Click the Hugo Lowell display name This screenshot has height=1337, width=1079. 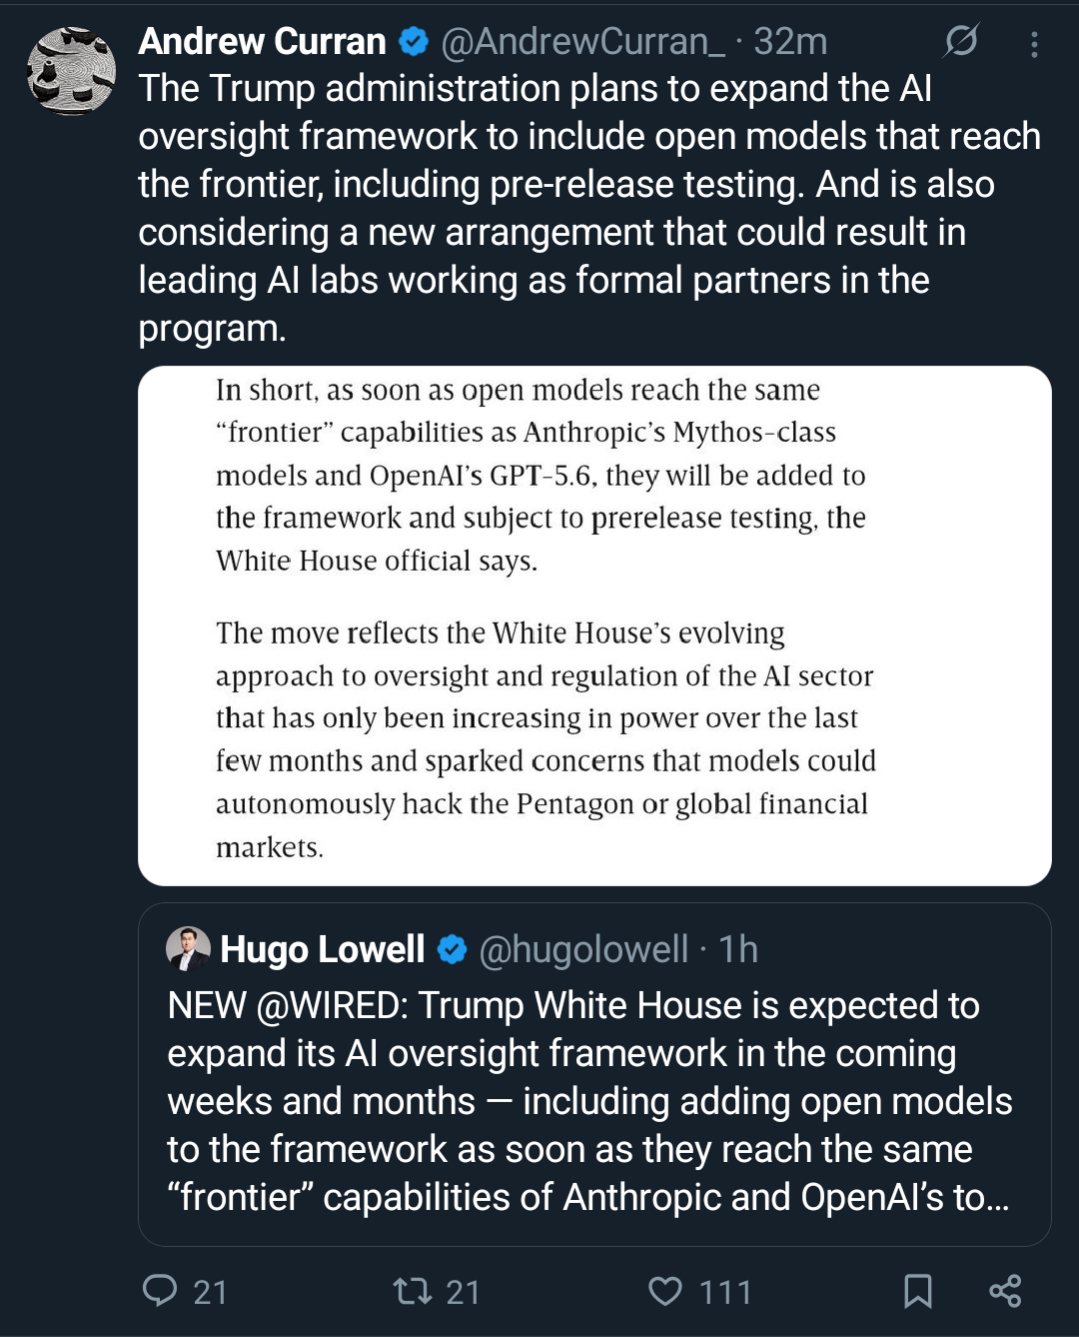pyautogui.click(x=322, y=949)
